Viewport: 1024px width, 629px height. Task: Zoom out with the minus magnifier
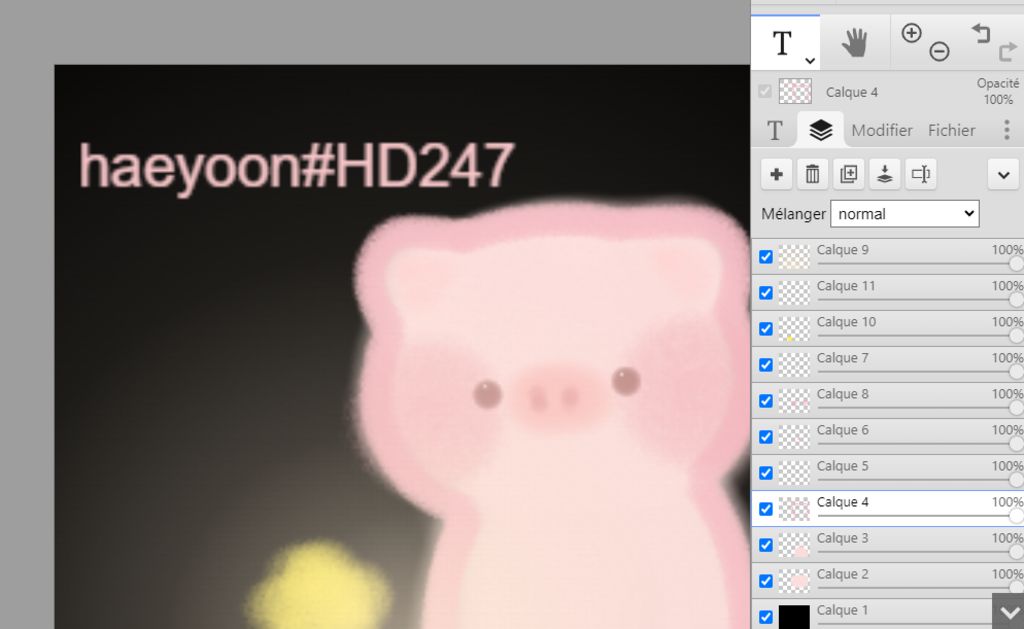click(939, 51)
